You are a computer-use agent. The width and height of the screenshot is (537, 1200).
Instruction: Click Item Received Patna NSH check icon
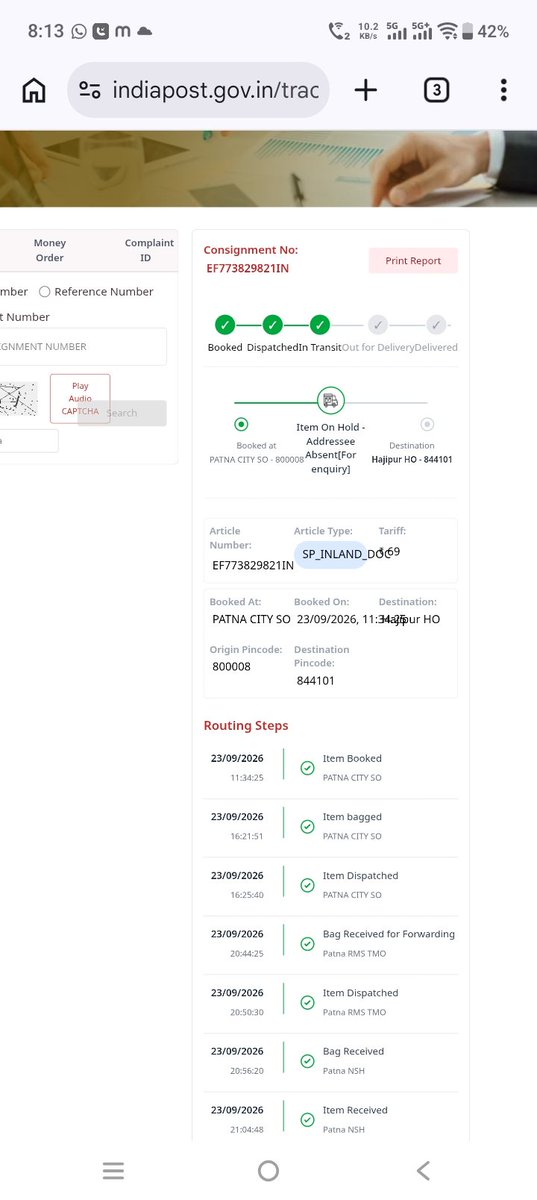(x=307, y=1120)
